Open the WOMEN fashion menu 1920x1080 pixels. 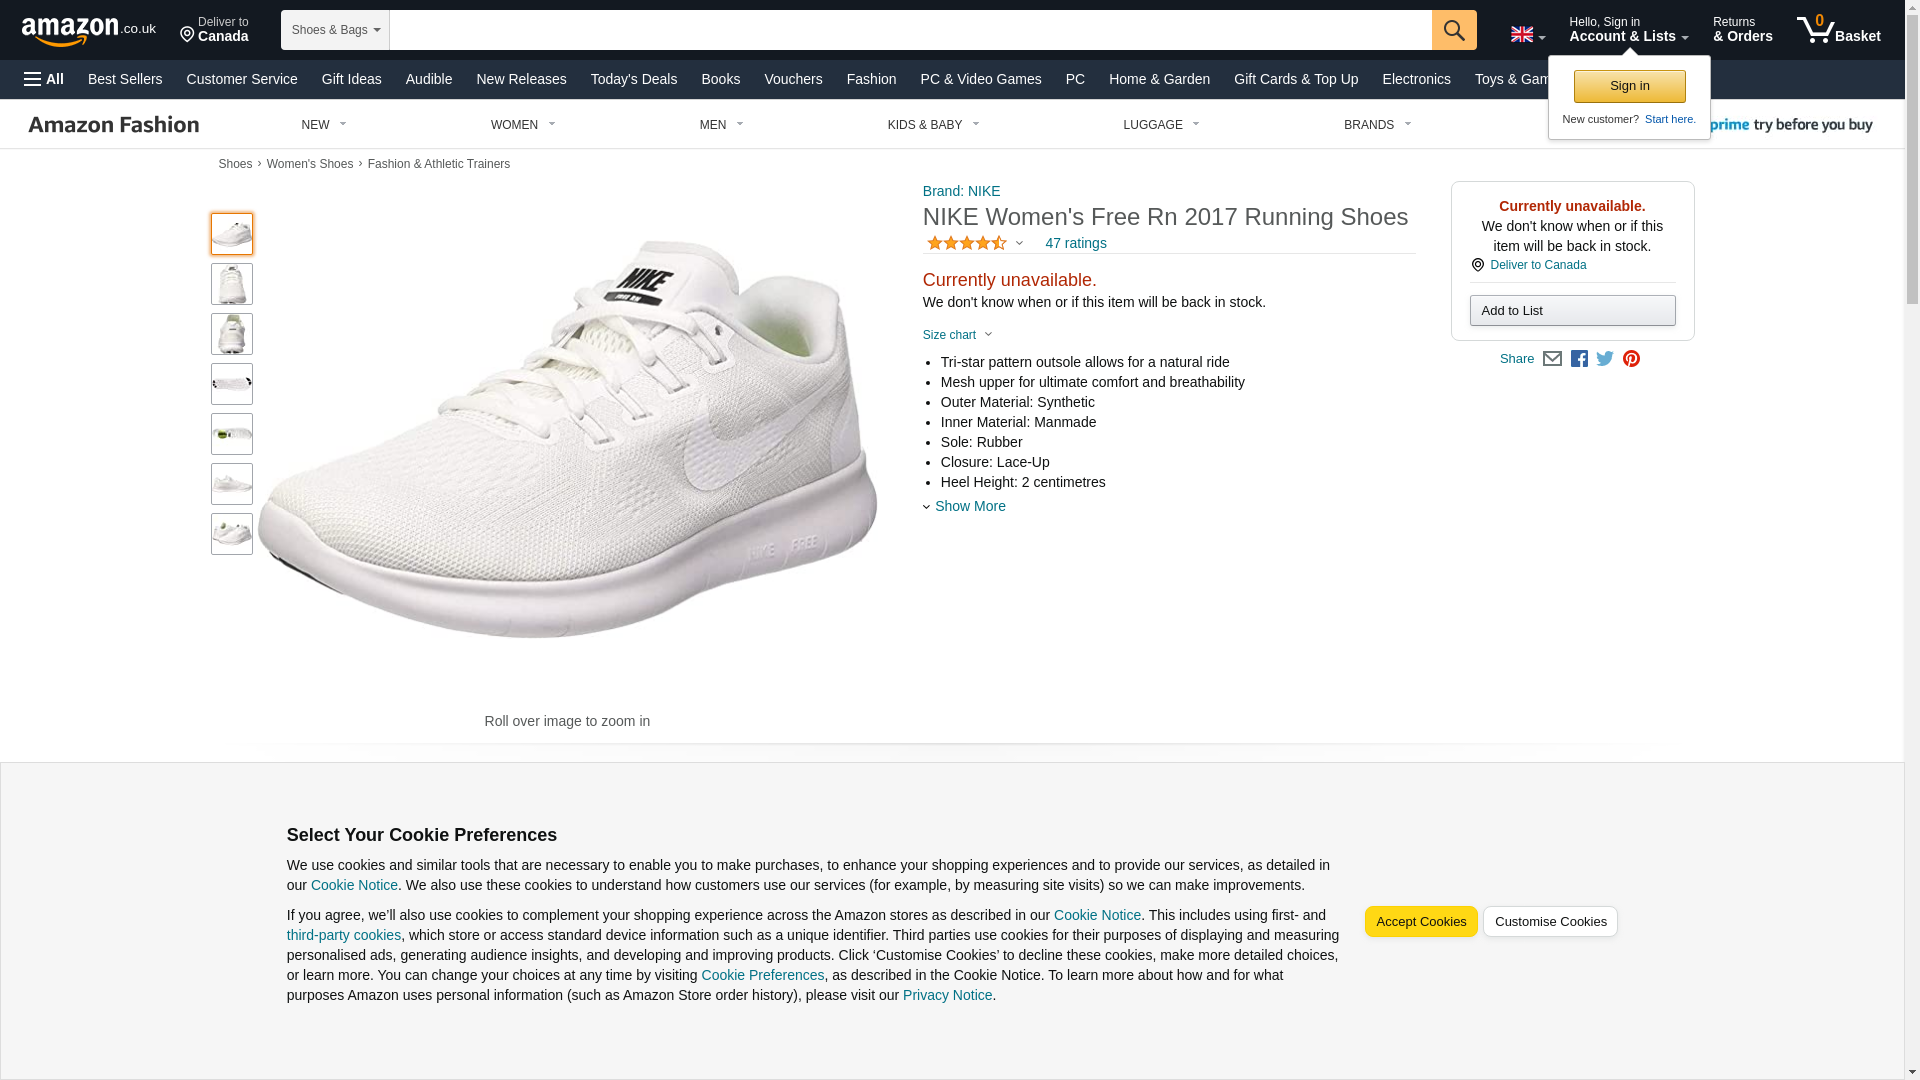pos(522,125)
